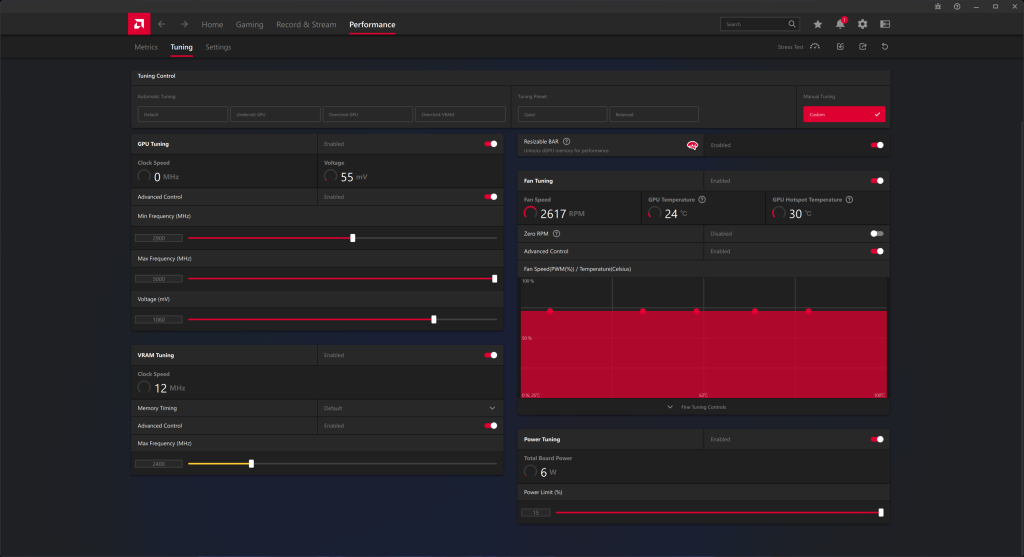
Task: Open the settings gear icon
Action: [862, 24]
